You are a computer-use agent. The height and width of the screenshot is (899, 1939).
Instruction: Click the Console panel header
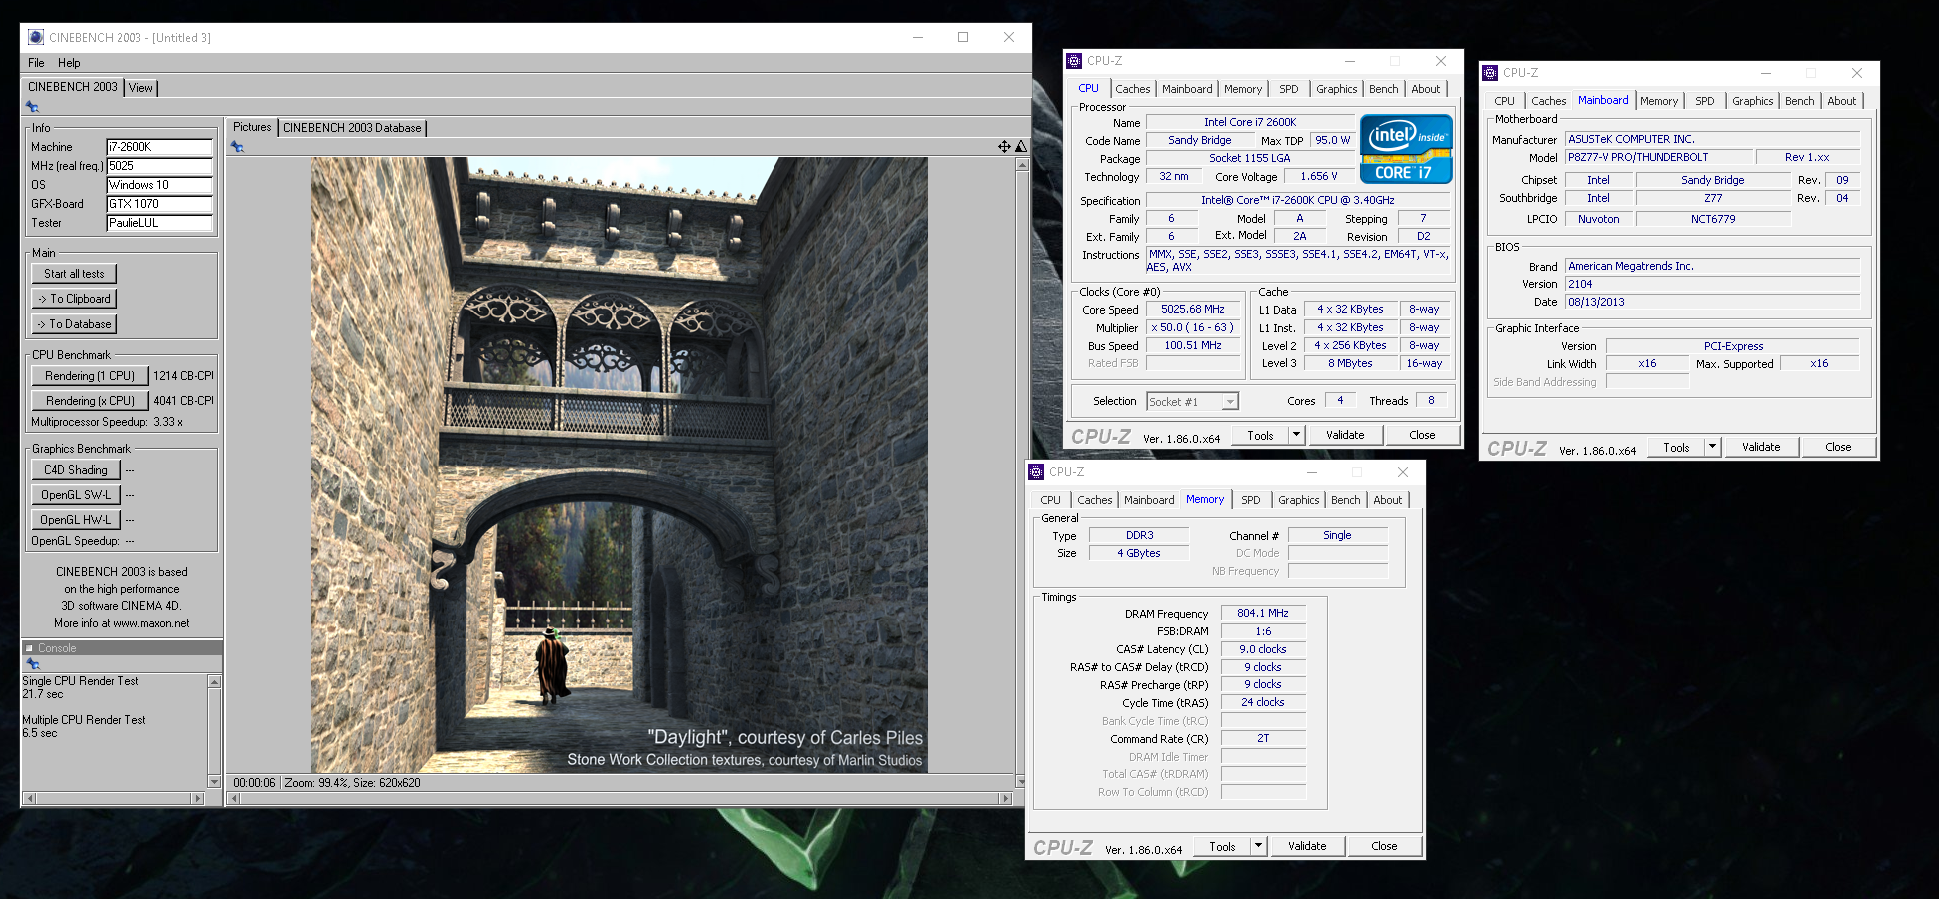click(121, 648)
